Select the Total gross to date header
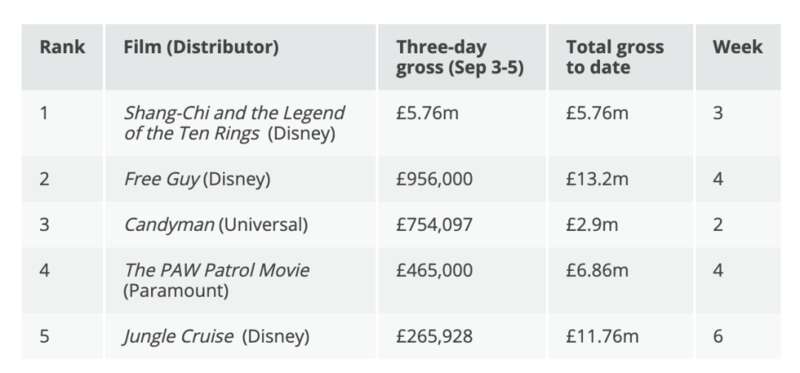Screen dimensions: 800x373 tap(615, 57)
